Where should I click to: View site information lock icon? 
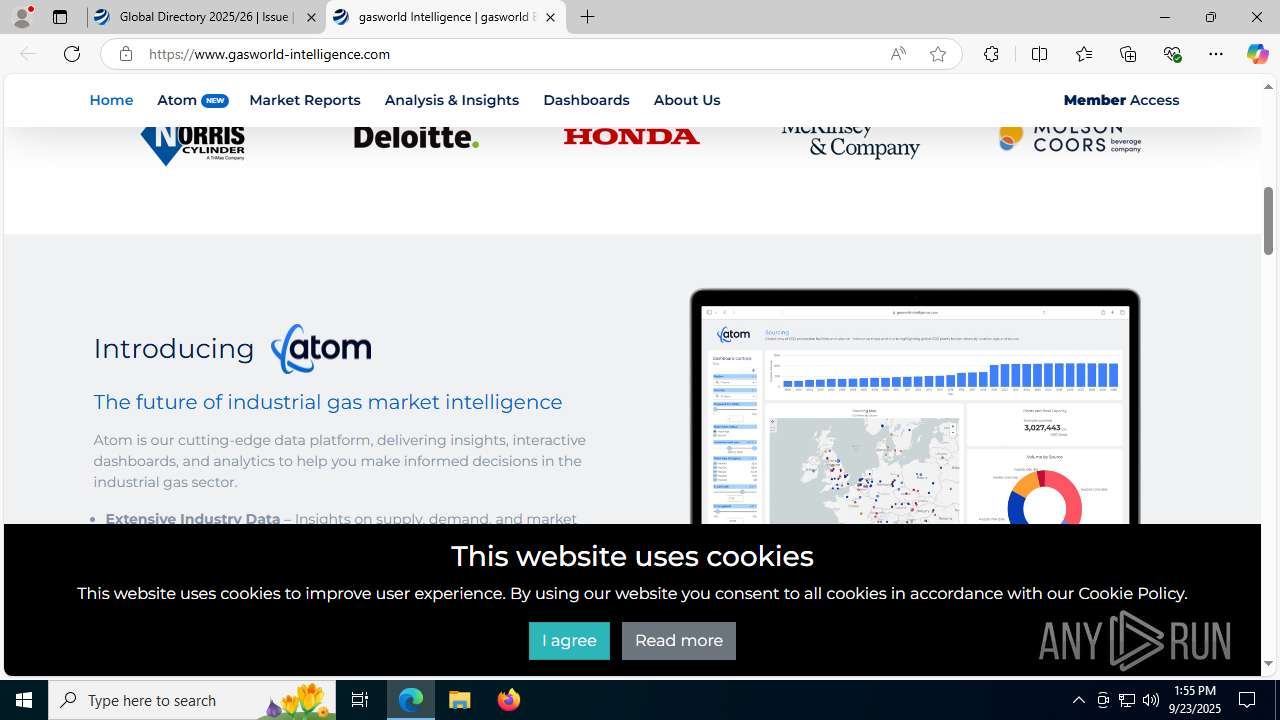click(x=125, y=54)
